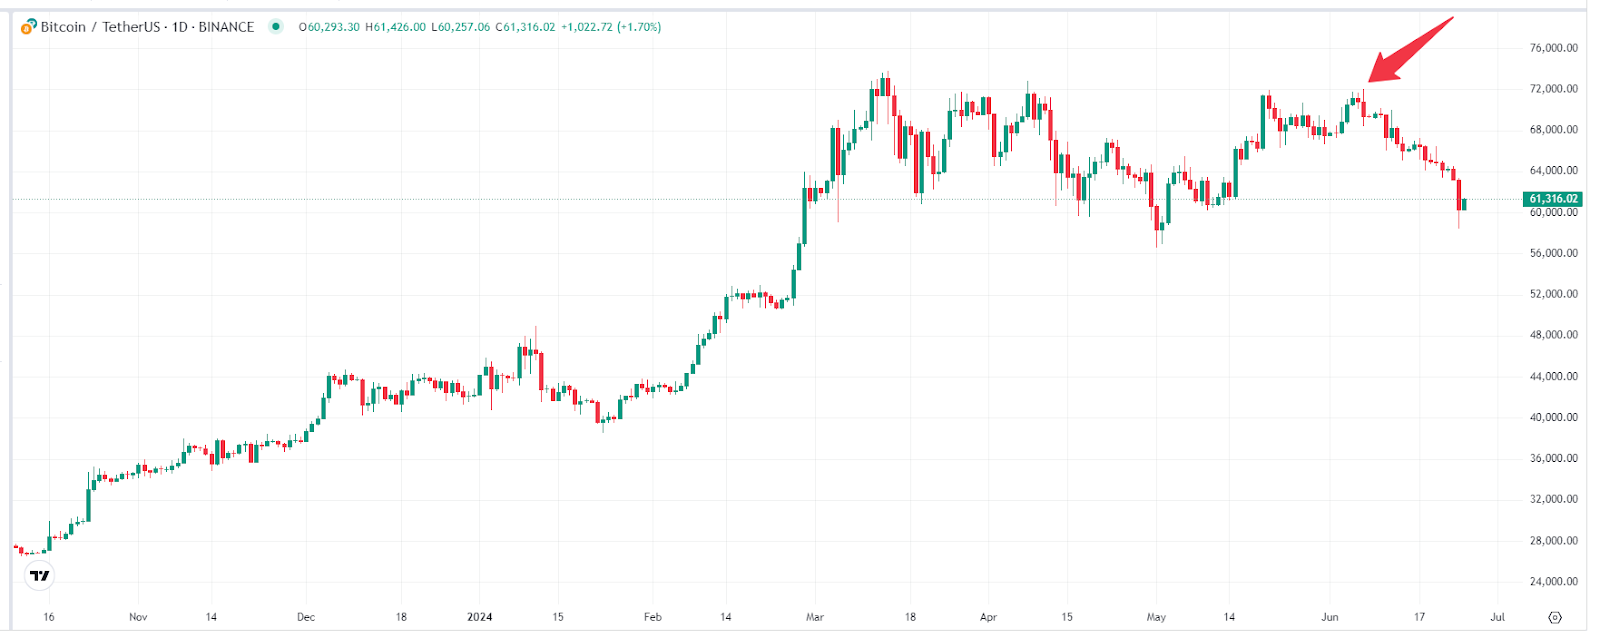Open chart settings gear in bottom-right corner
The height and width of the screenshot is (638, 1600).
[1555, 617]
